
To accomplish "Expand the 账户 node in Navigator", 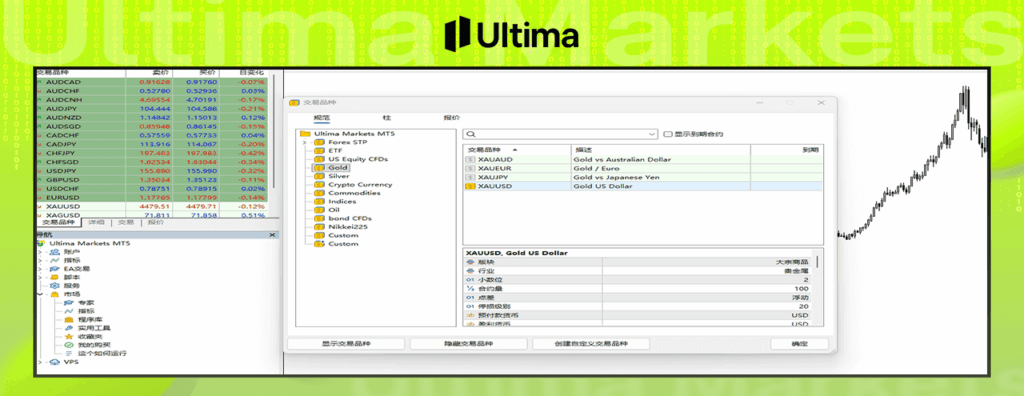I will coord(40,252).
